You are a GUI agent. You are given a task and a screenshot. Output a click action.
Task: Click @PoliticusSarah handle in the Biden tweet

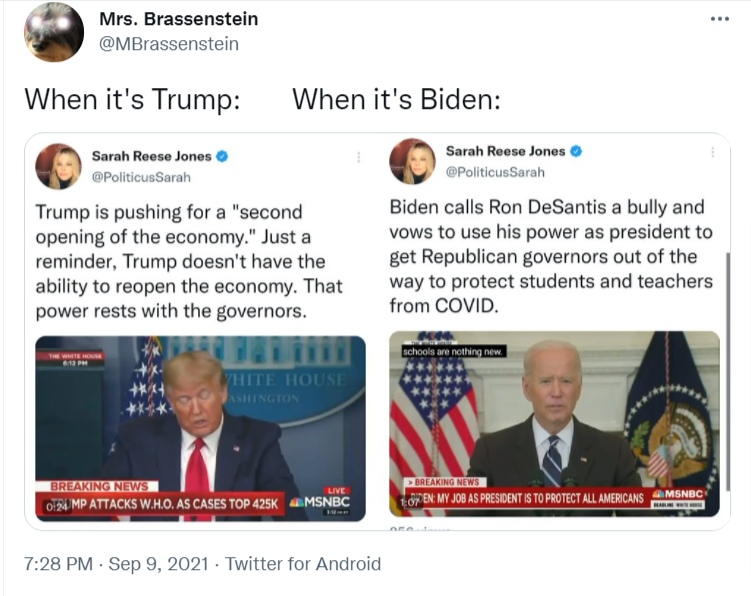tap(495, 172)
